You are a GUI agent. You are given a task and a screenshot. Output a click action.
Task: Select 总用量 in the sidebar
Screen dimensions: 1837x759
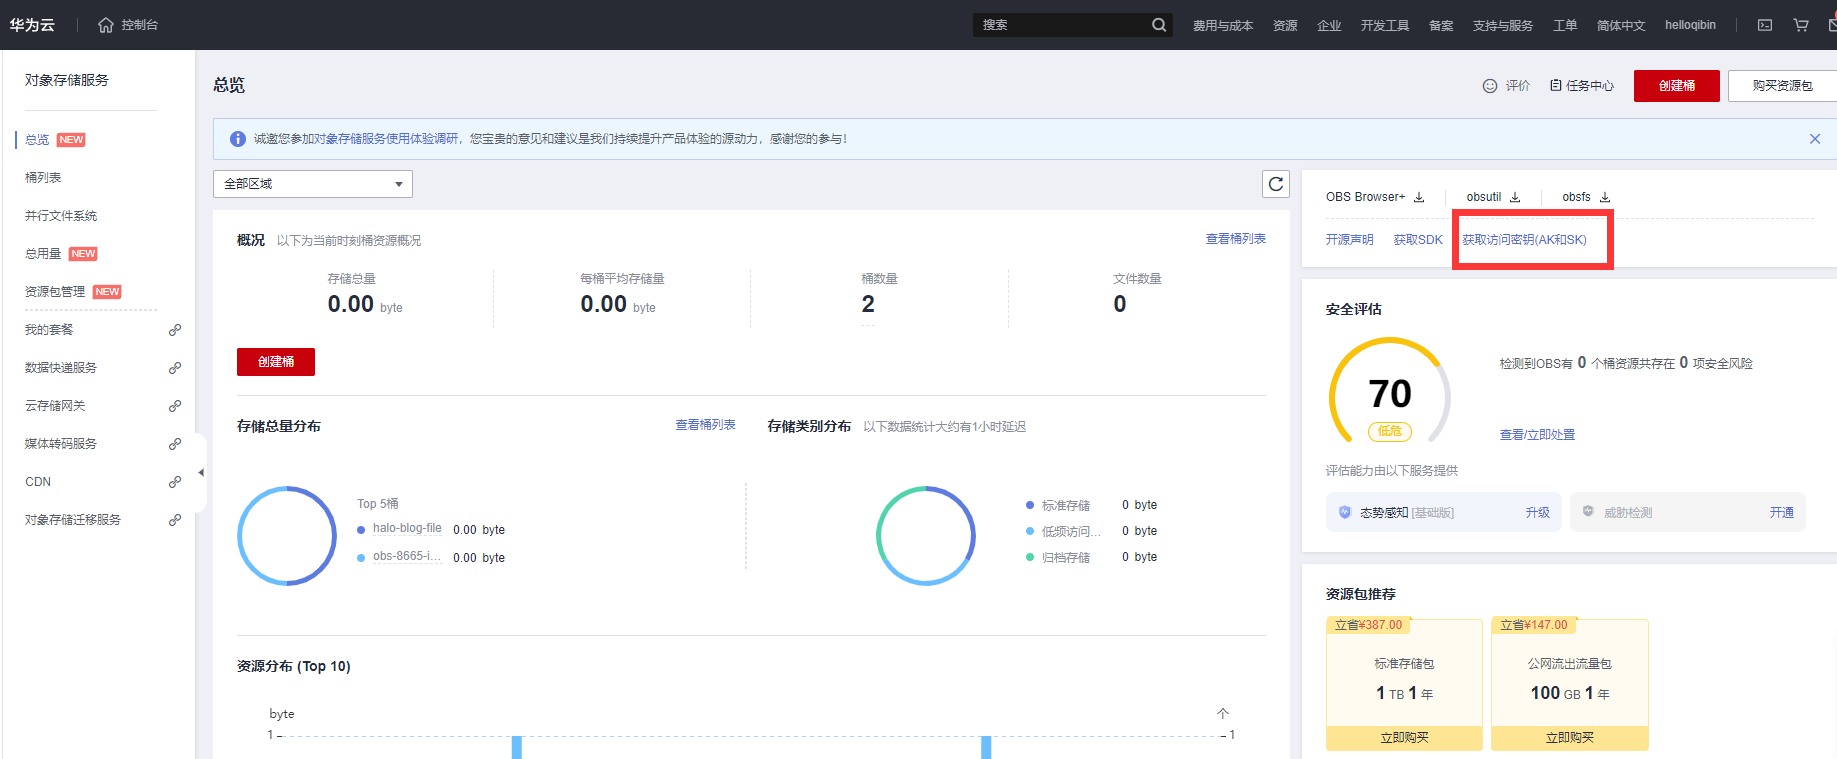(43, 254)
